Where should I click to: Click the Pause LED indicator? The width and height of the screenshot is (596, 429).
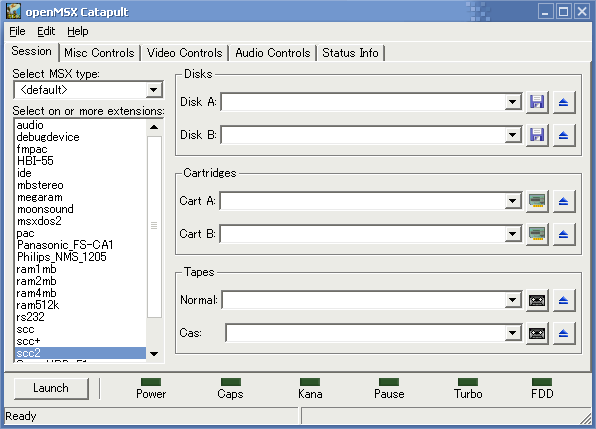point(389,382)
